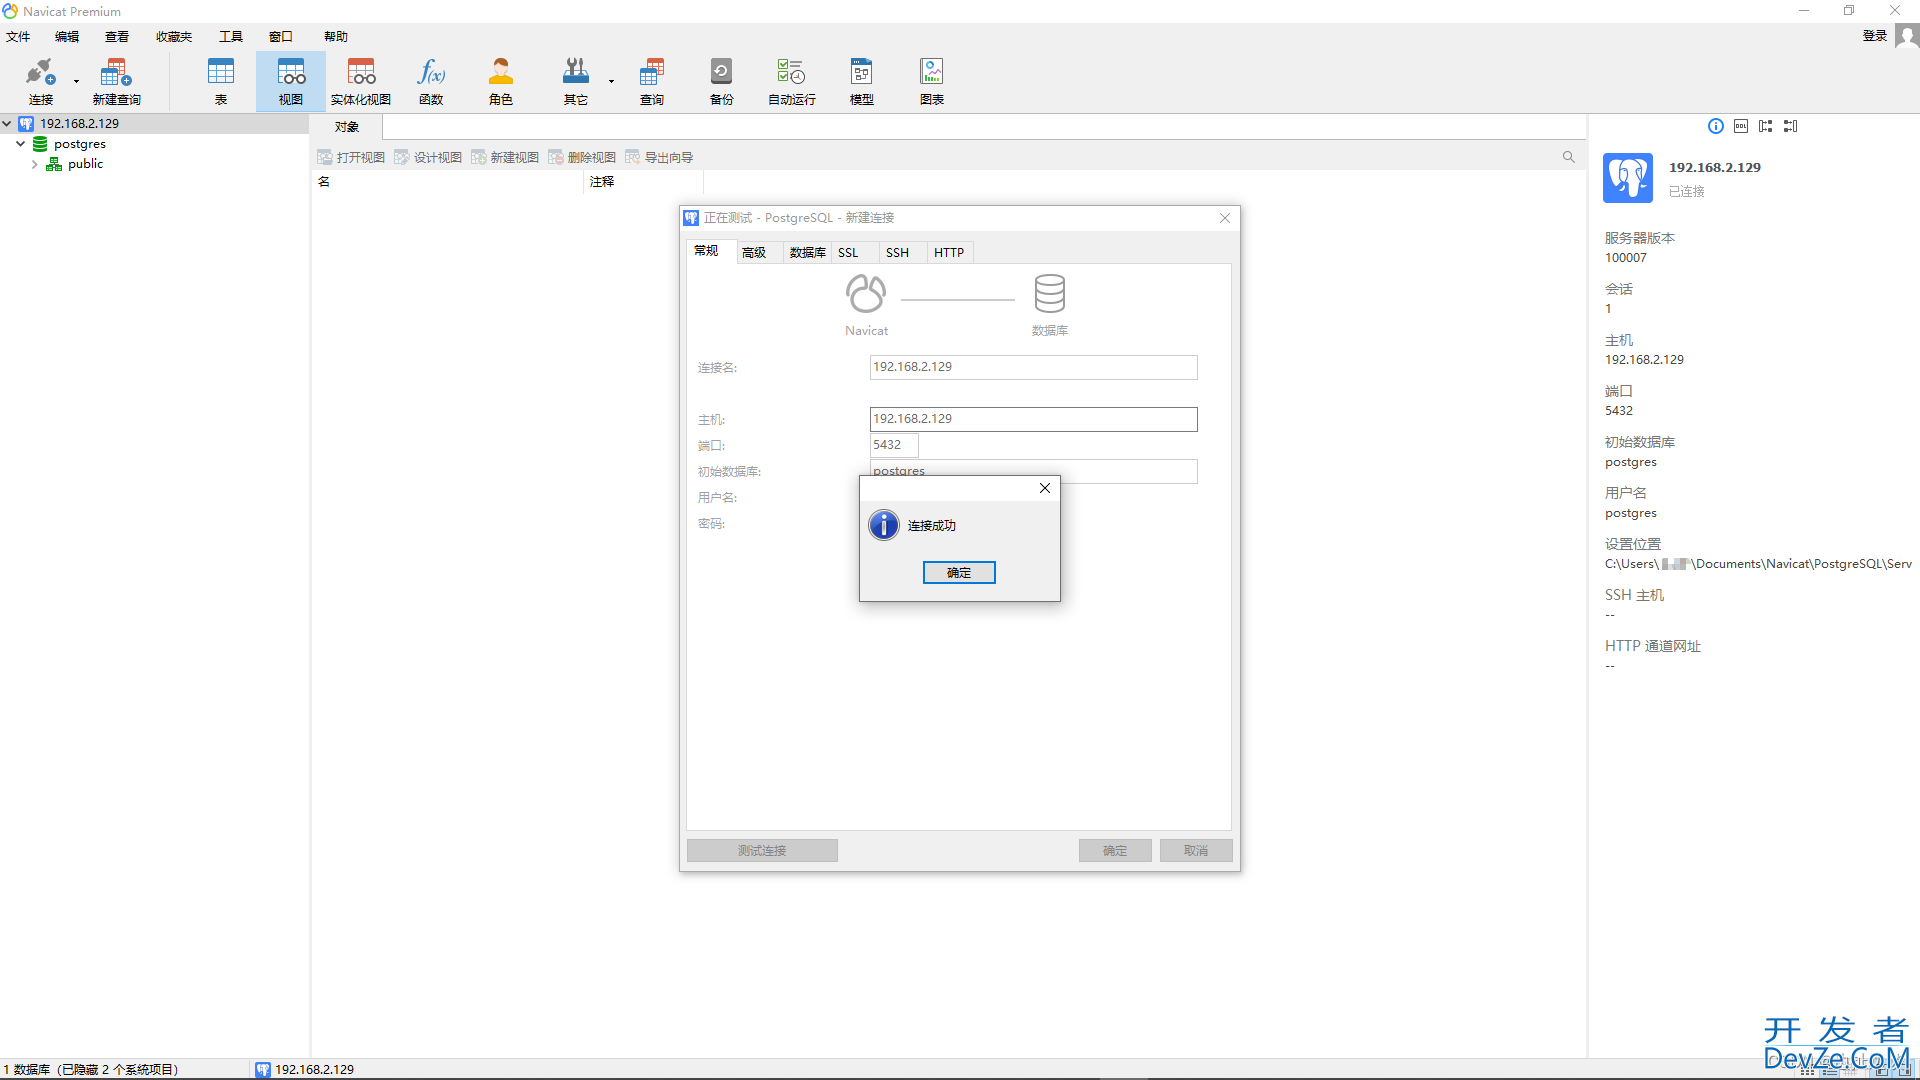Viewport: 1920px width, 1080px height.
Task: Close the 新建连接 dialog with X
Action: [x=1225, y=218]
